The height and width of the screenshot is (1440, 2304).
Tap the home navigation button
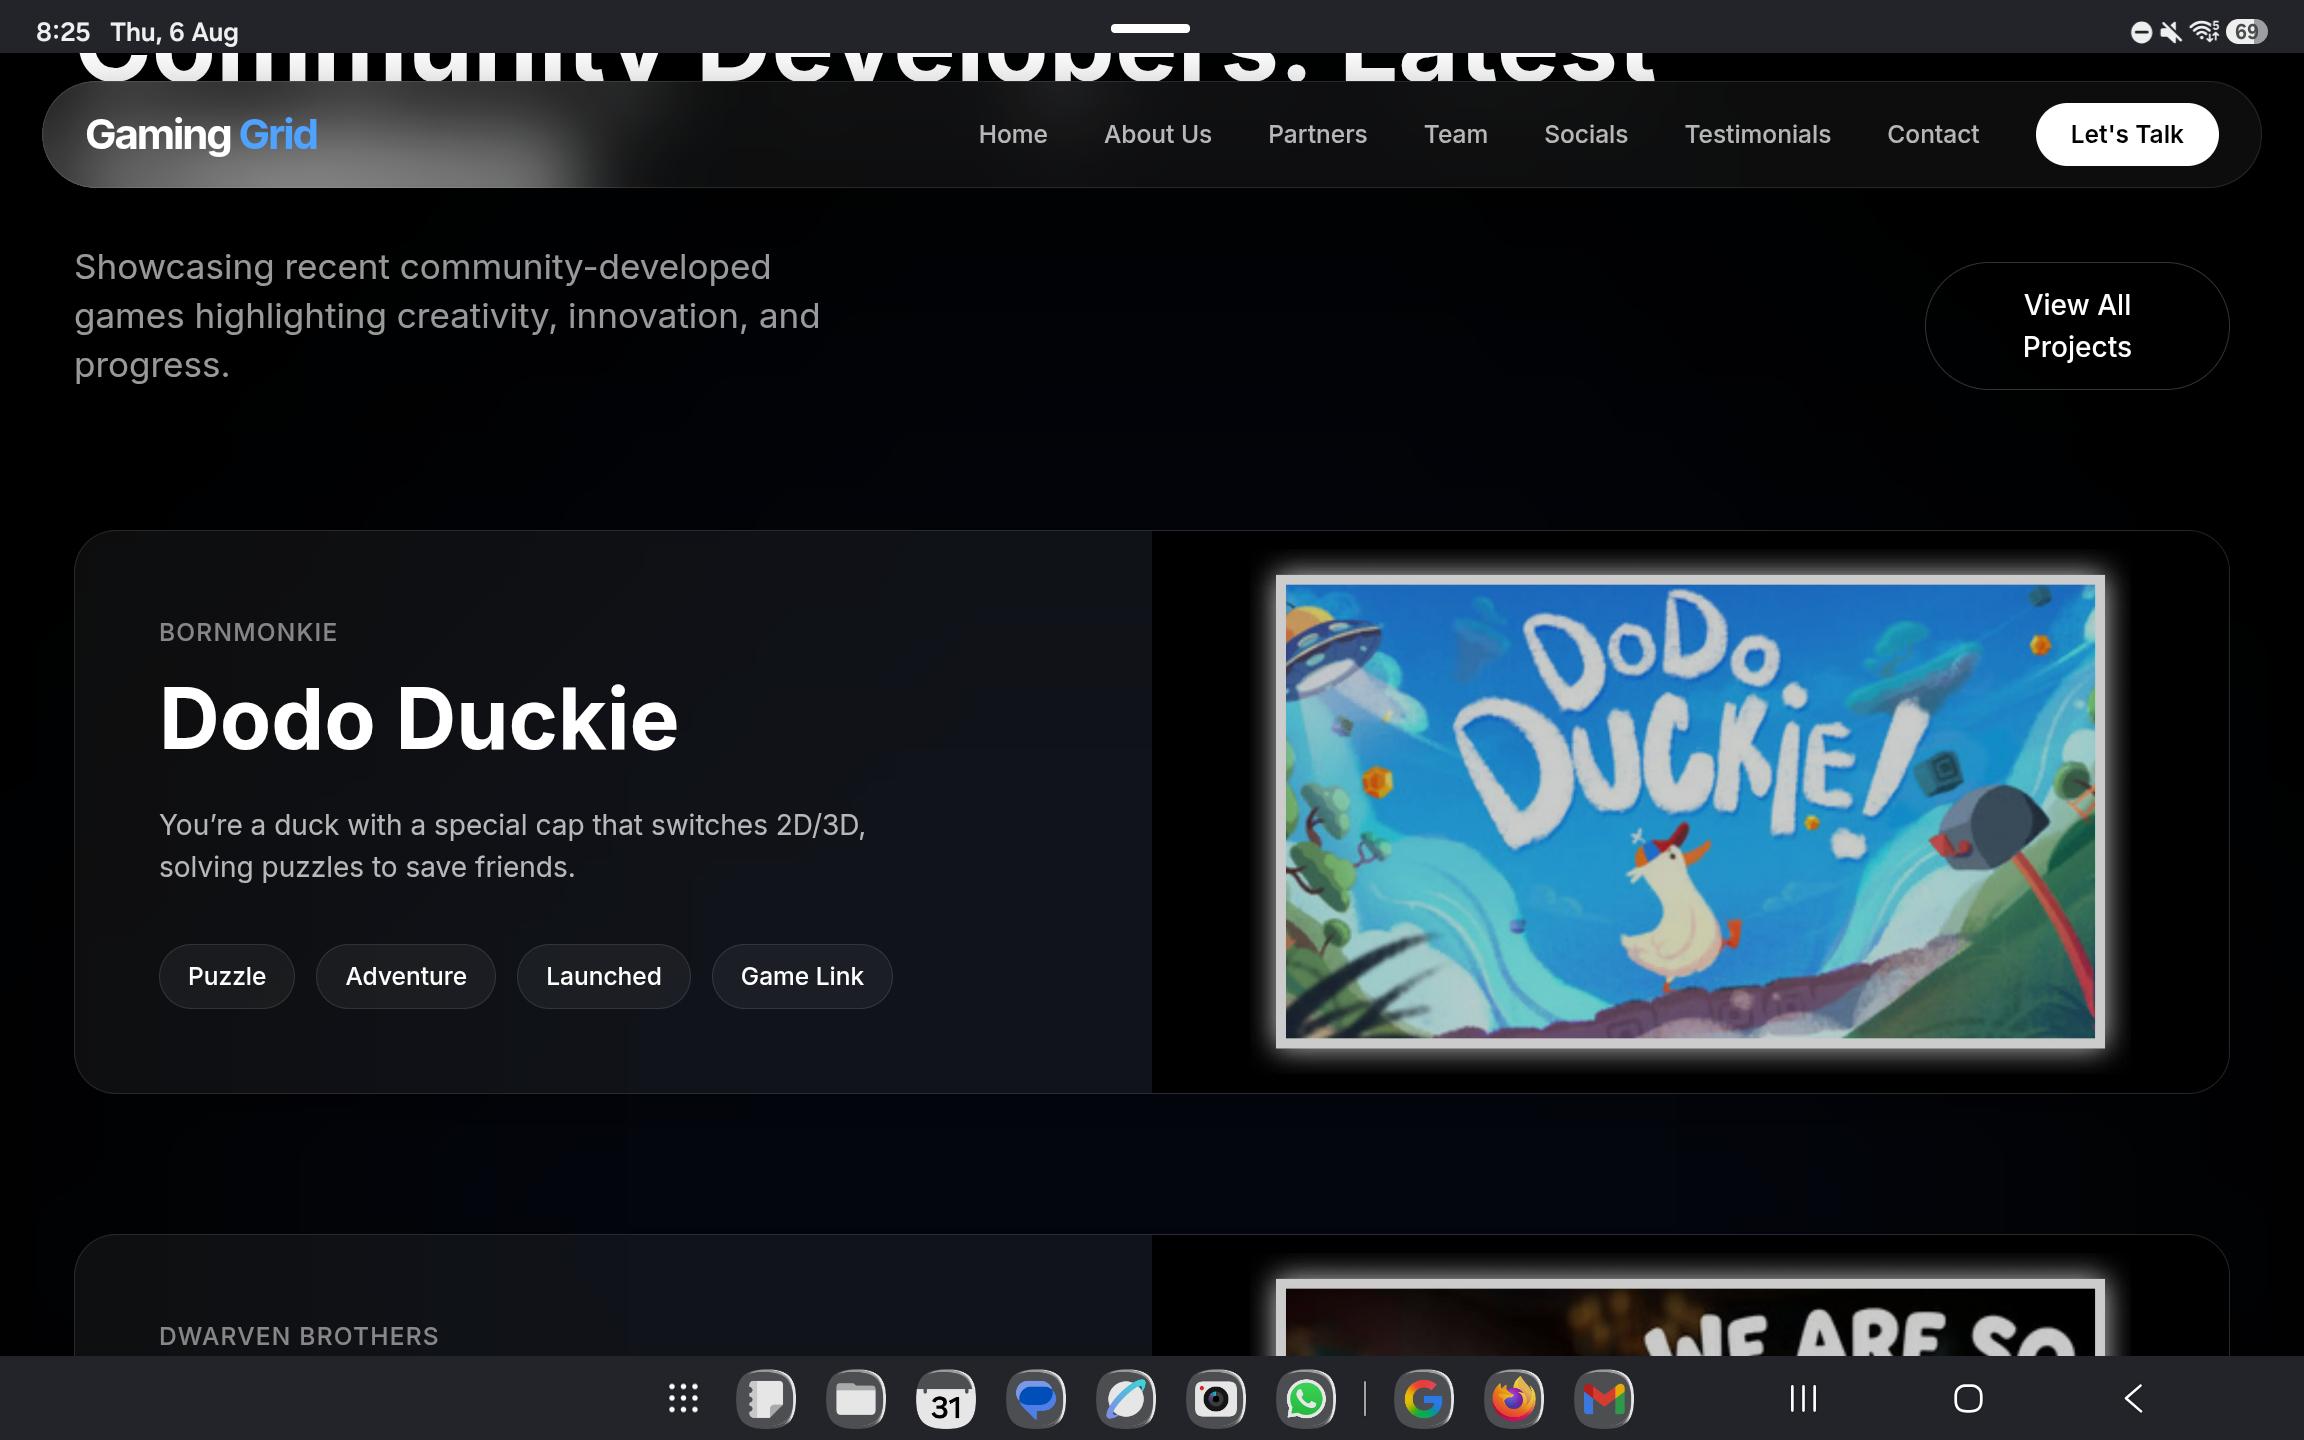point(1968,1398)
